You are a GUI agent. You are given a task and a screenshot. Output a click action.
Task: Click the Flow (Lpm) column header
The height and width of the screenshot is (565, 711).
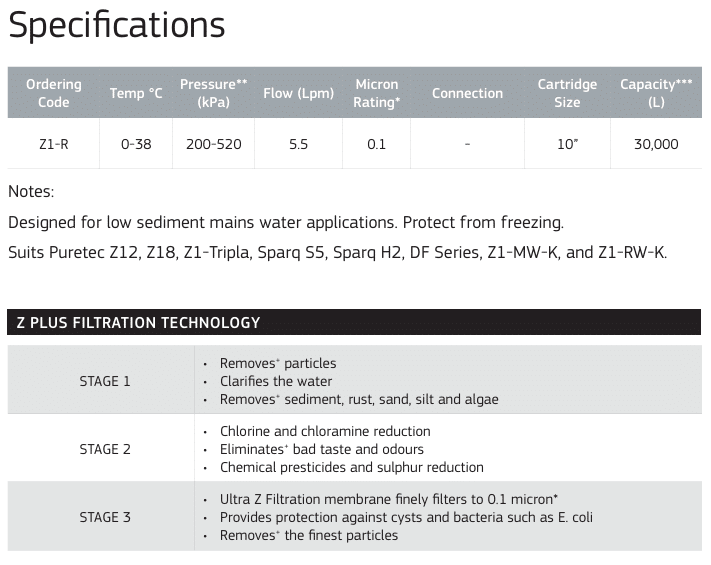click(298, 93)
